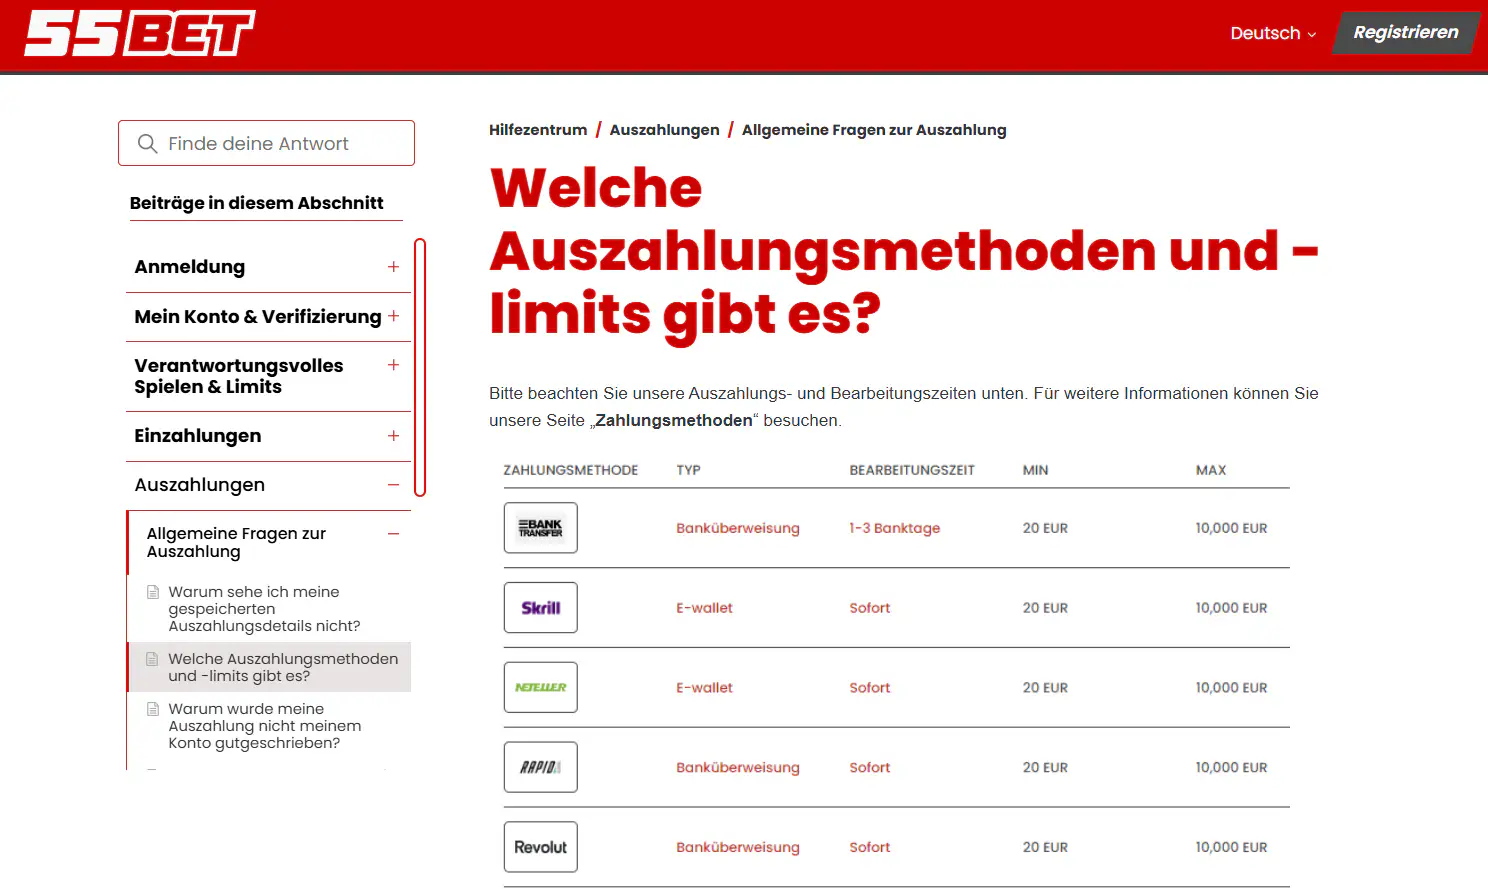Click 'Sofort' in the Neteller row

(870, 688)
